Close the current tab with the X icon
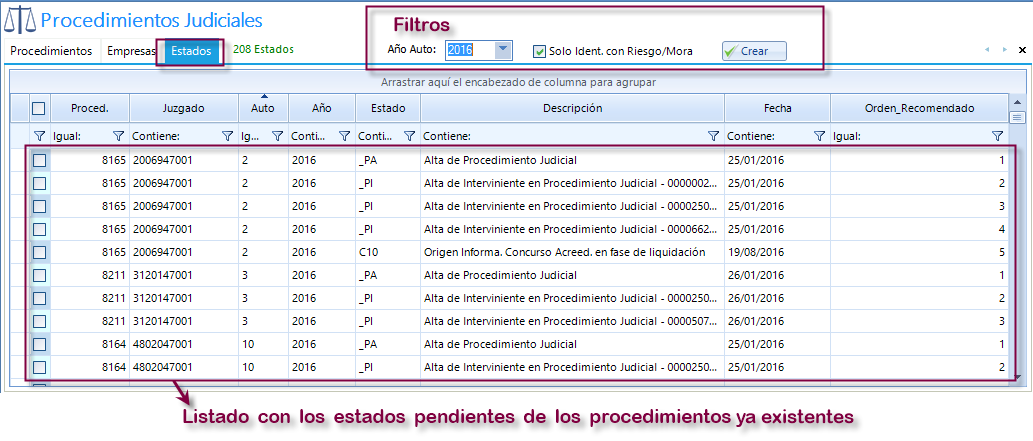 tap(1022, 49)
